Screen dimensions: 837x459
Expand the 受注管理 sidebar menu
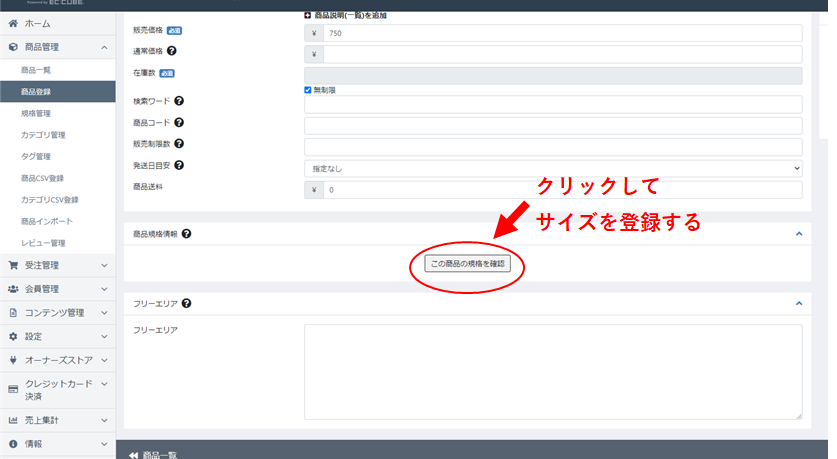pos(57,265)
